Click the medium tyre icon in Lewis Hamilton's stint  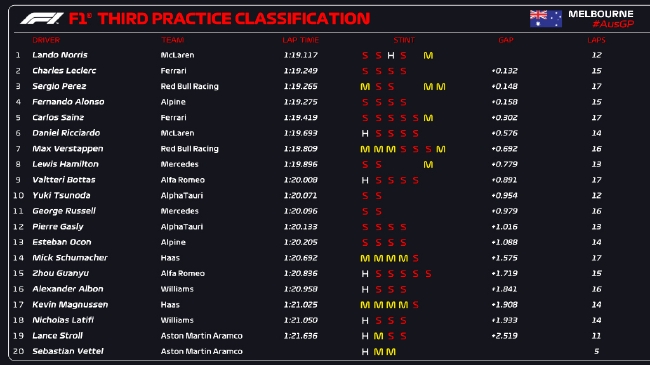click(428, 165)
